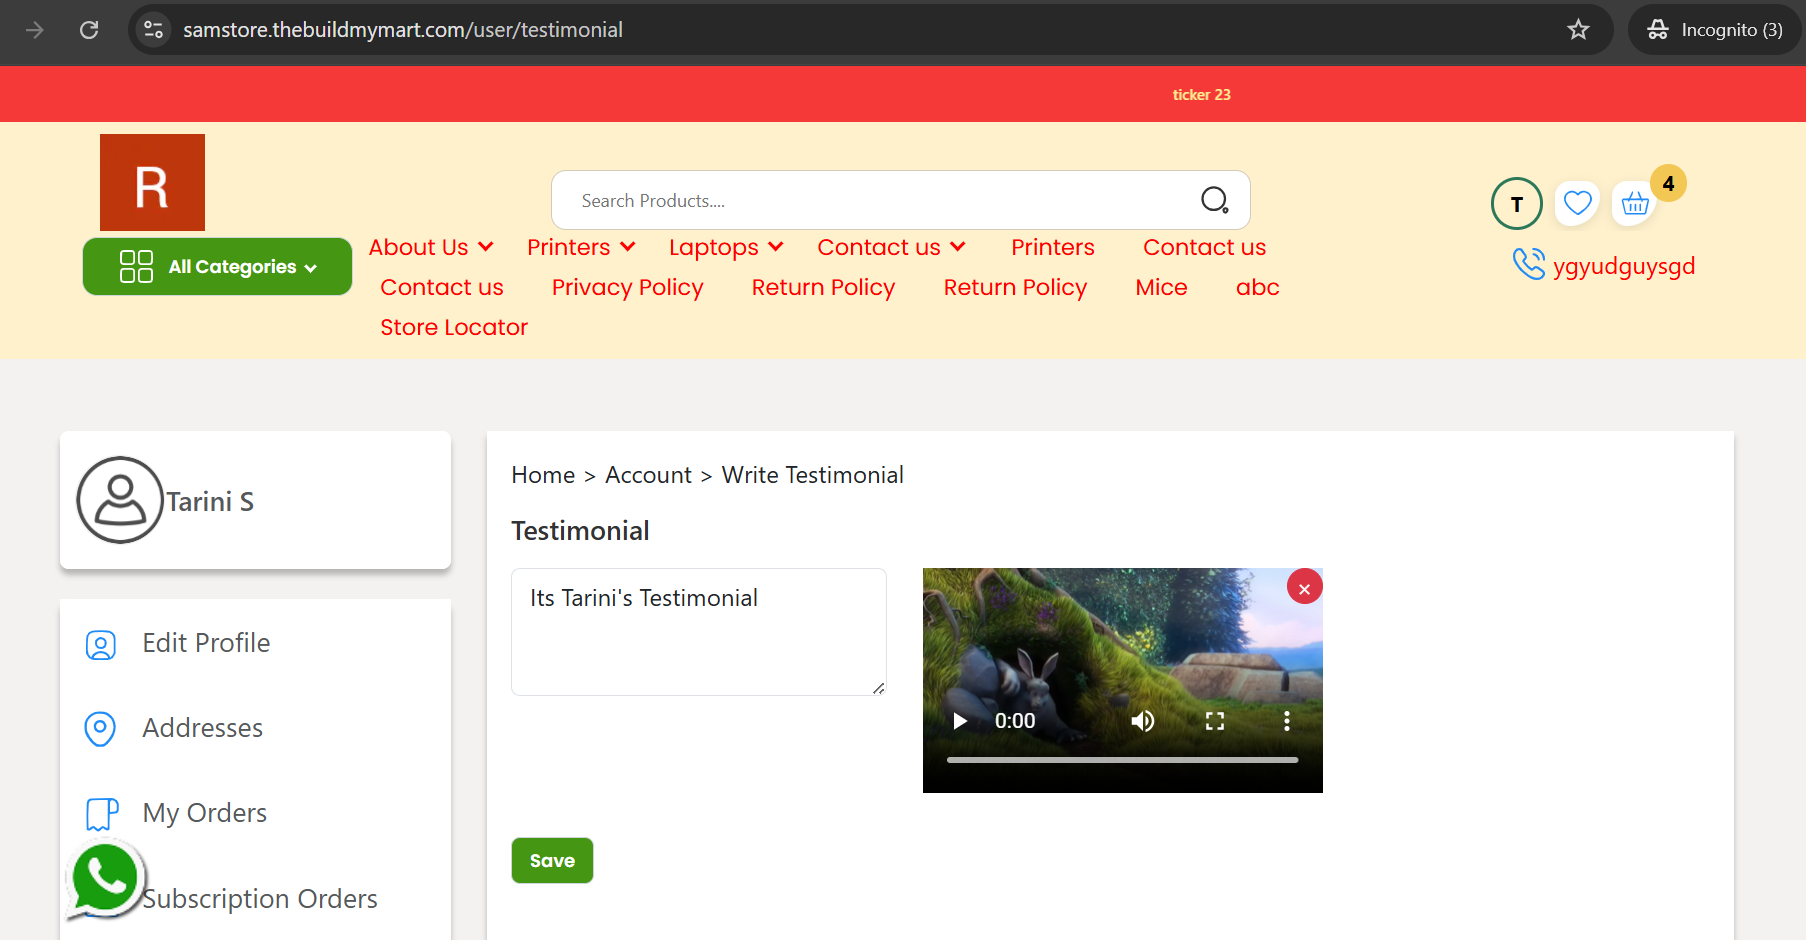Open Contact us link after Printers
Screen dimensions: 1806x940
point(1204,247)
